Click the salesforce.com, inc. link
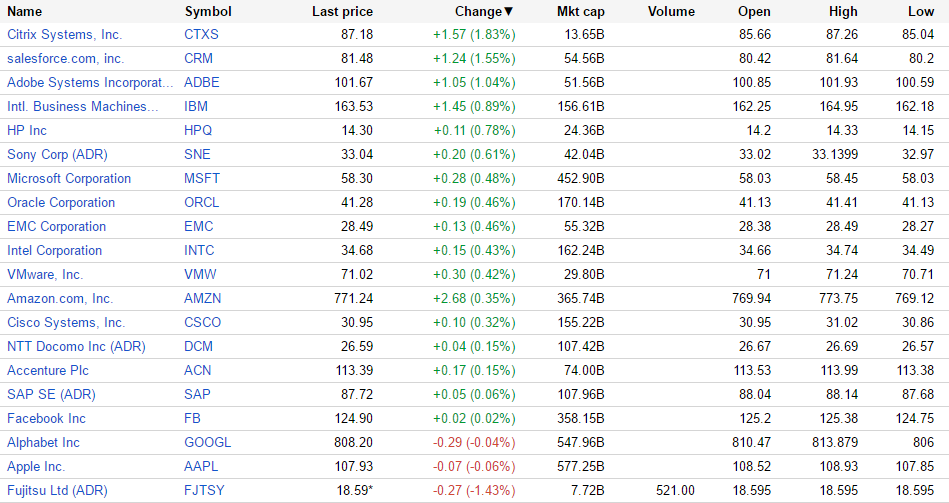This screenshot has height=503, width=949. [x=65, y=59]
